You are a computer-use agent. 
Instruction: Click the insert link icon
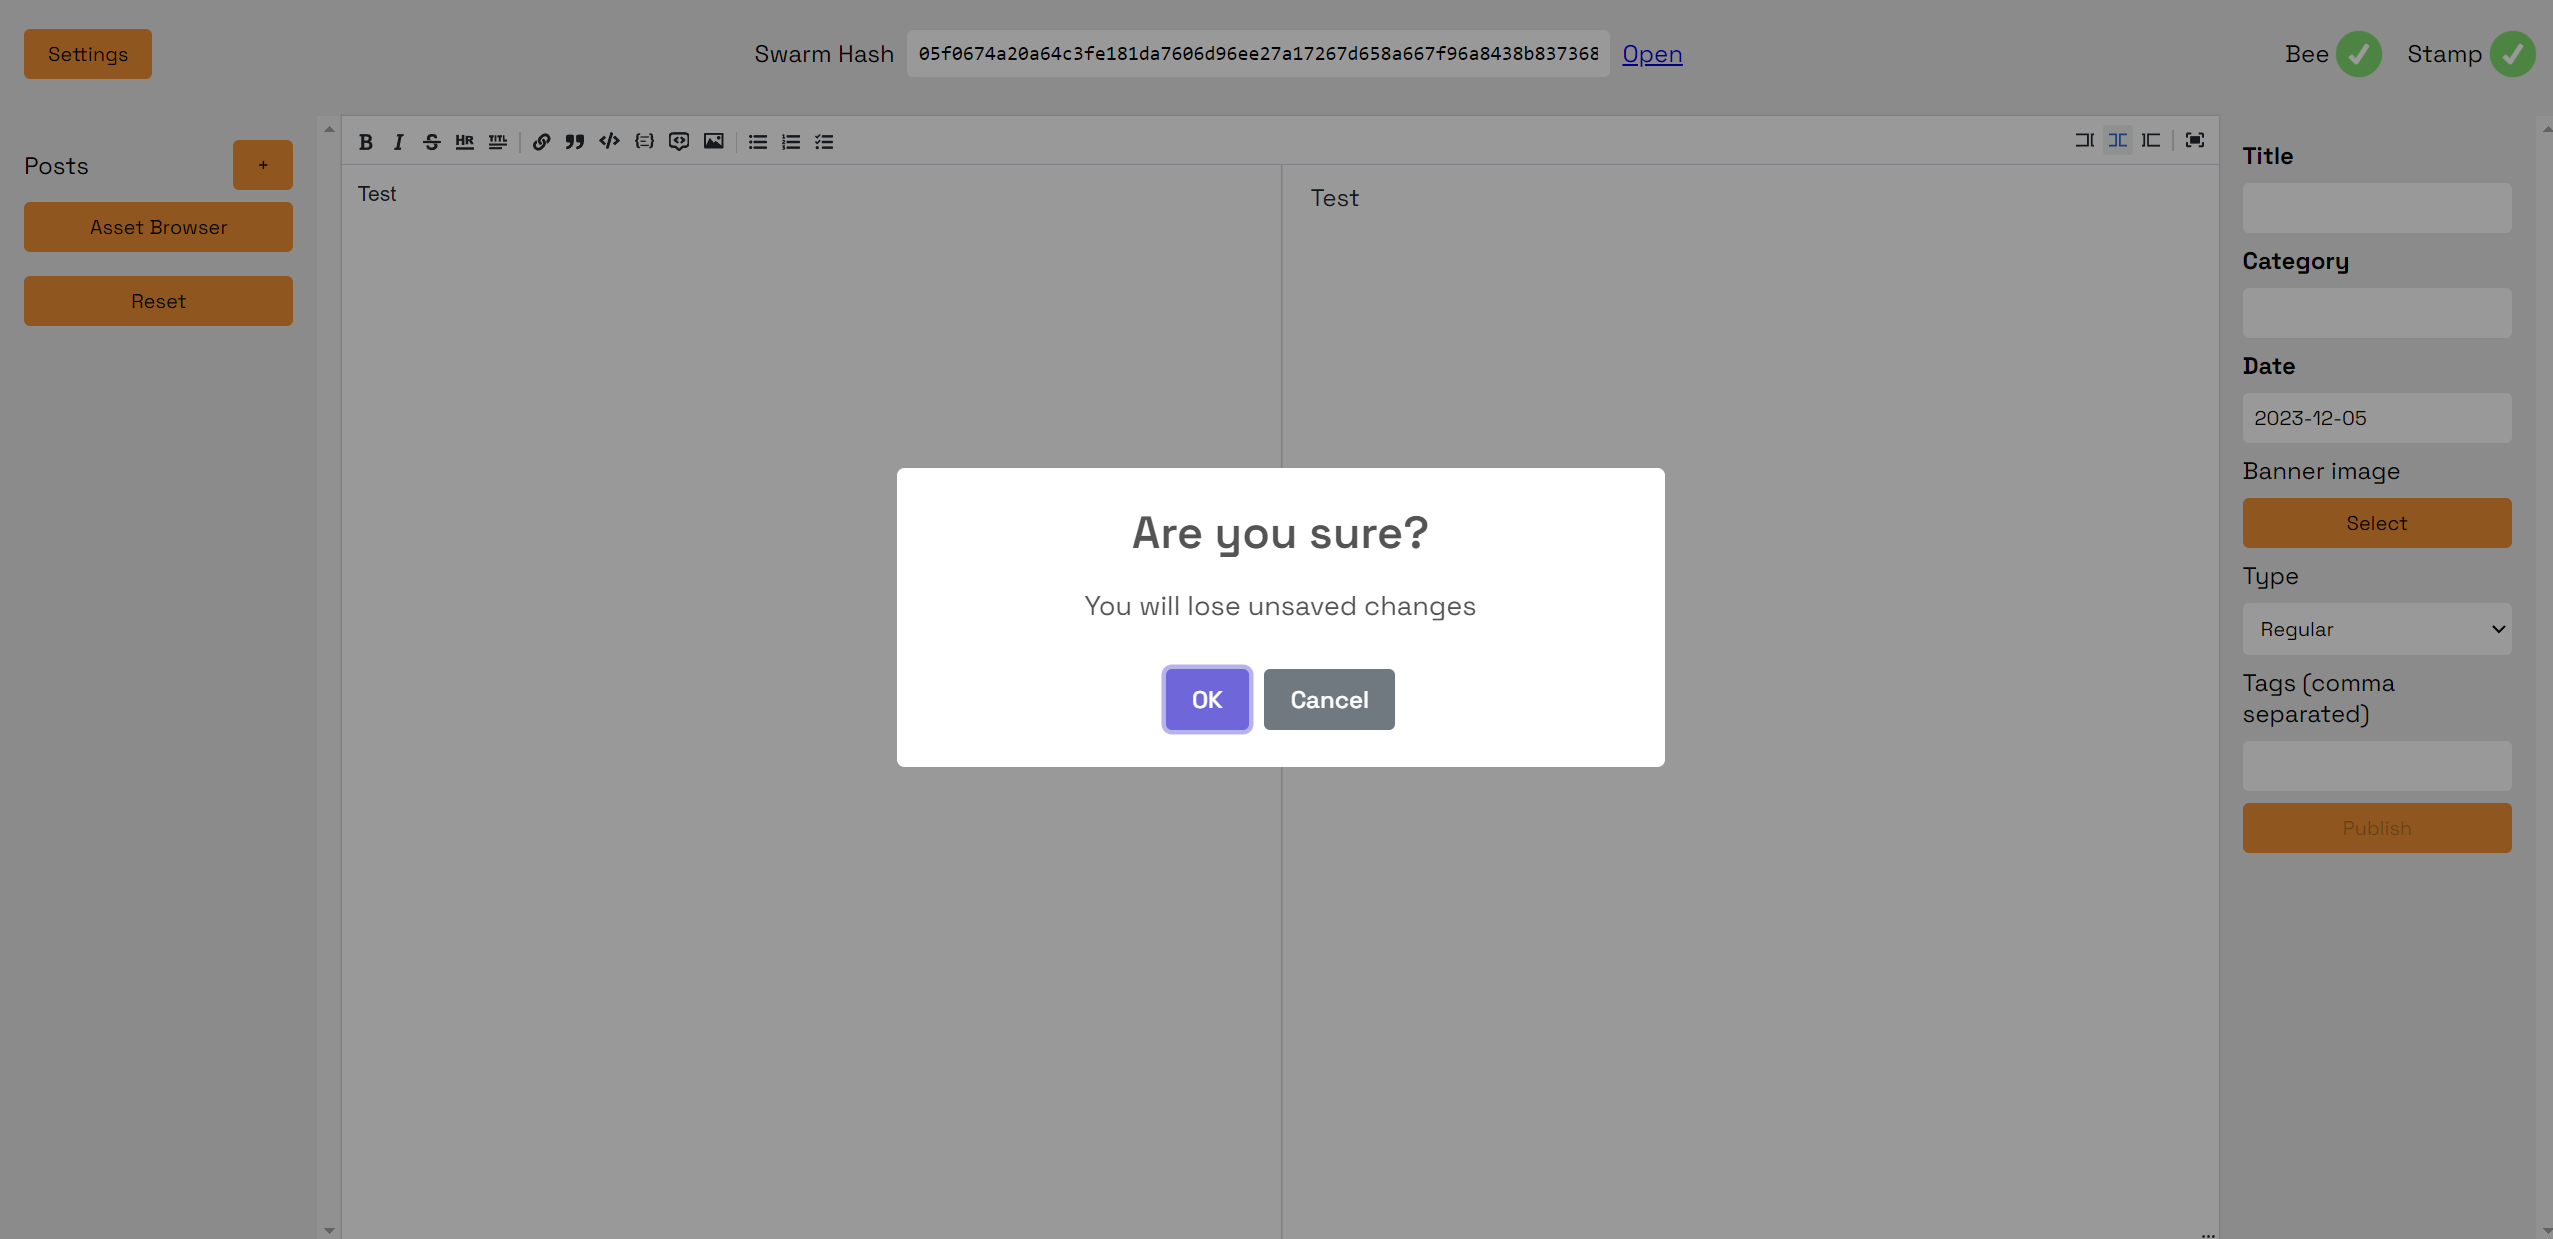pos(541,142)
